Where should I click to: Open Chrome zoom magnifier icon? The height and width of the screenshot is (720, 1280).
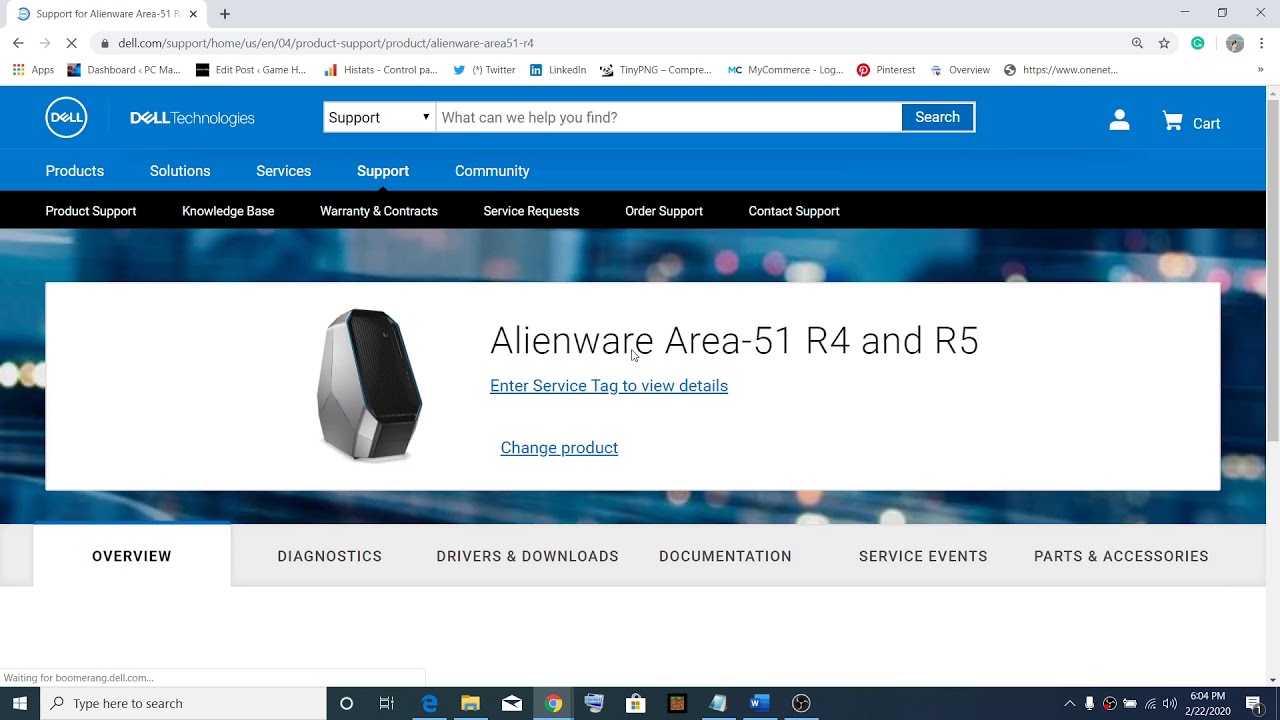1137,43
